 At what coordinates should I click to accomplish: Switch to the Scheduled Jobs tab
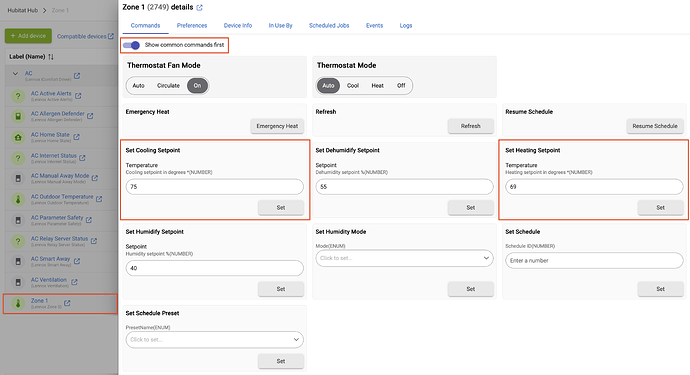[329, 26]
